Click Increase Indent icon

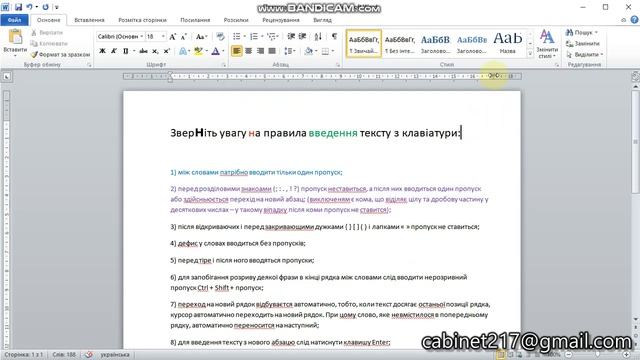[302, 37]
